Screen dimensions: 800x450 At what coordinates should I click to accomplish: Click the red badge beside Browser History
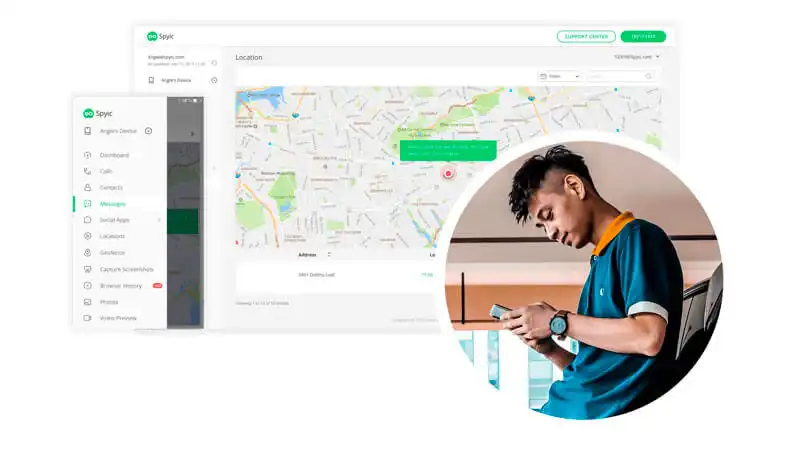pyautogui.click(x=158, y=286)
